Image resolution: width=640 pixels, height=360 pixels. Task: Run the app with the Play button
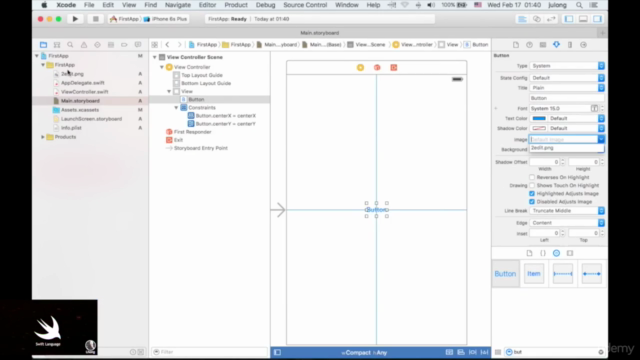[75, 19]
